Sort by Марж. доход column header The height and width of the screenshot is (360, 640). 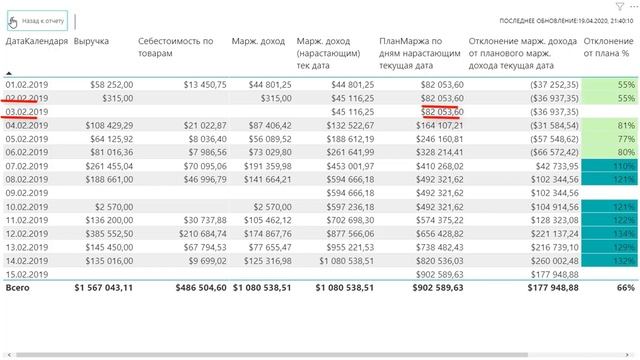click(x=258, y=41)
